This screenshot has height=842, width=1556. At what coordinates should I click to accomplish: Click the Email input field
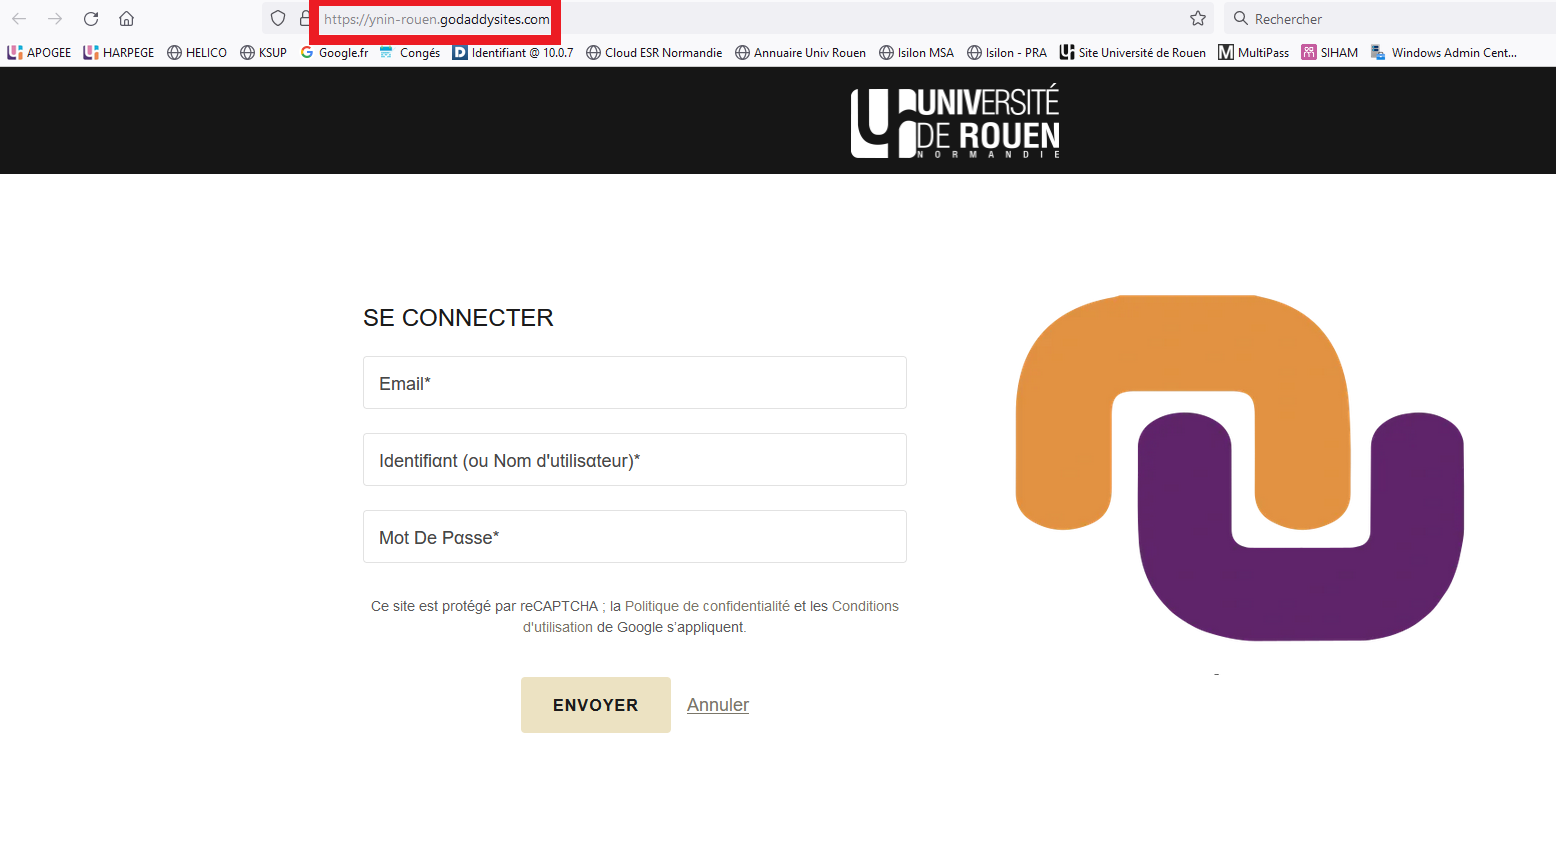click(634, 383)
